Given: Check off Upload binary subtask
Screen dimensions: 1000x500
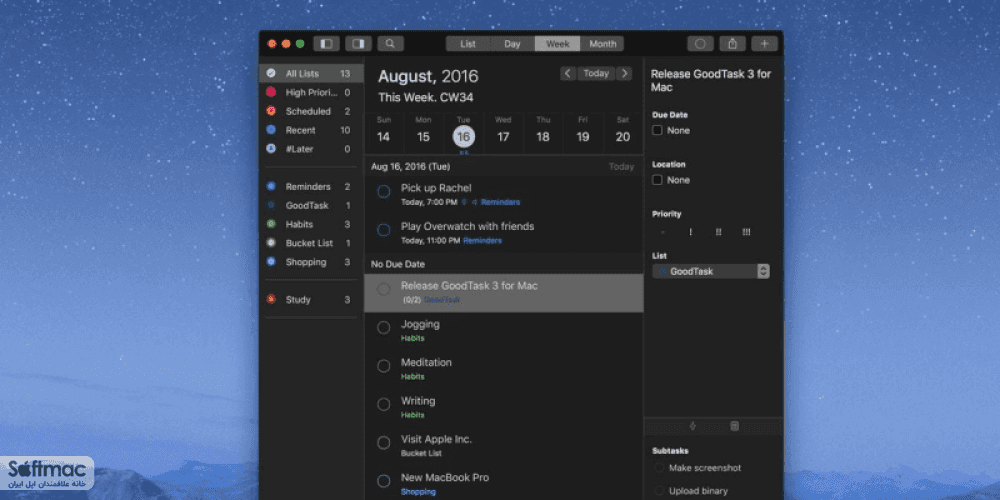Looking at the screenshot, I should [x=659, y=491].
